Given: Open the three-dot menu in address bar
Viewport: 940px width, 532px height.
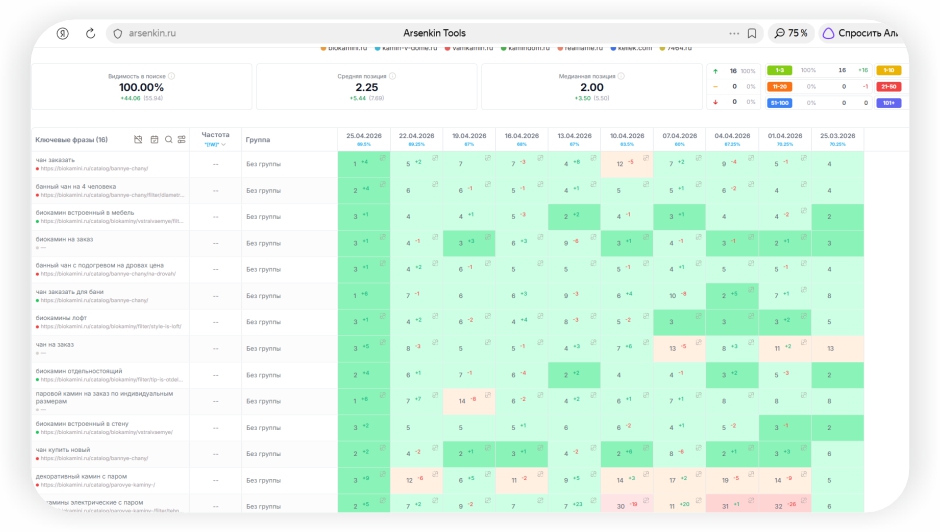Looking at the screenshot, I should 734,34.
